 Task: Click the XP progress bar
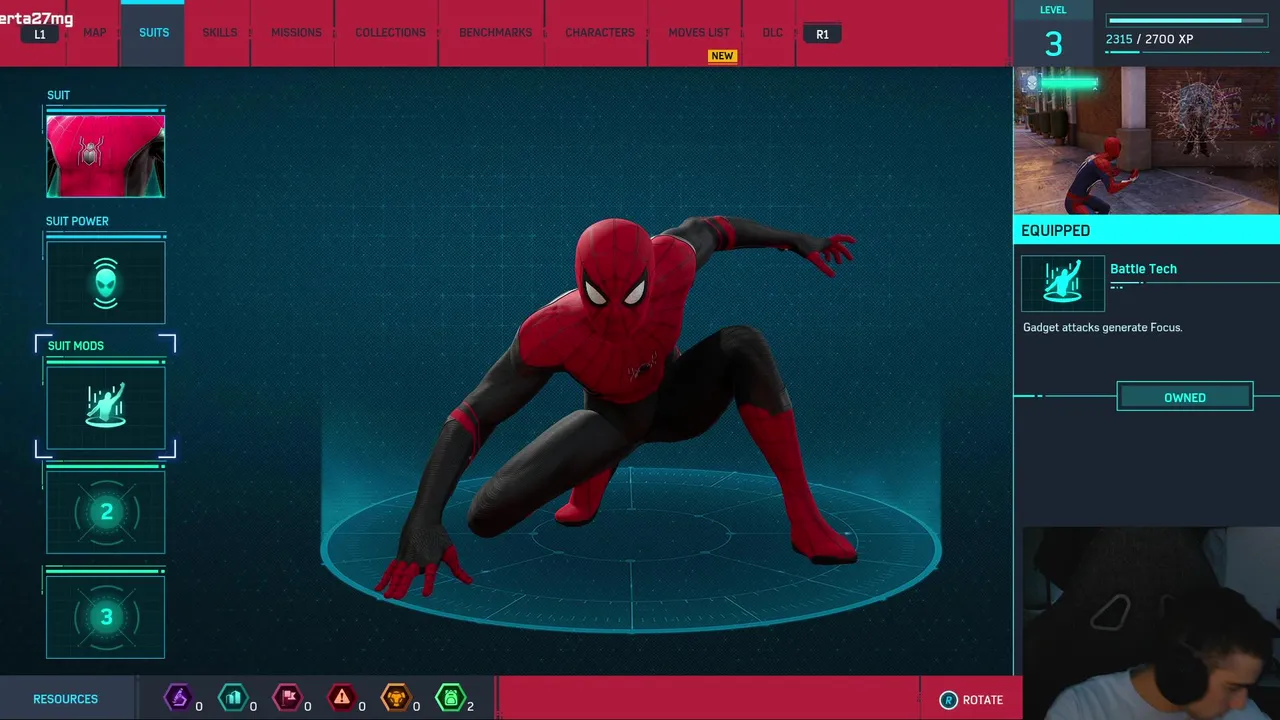1188,20
